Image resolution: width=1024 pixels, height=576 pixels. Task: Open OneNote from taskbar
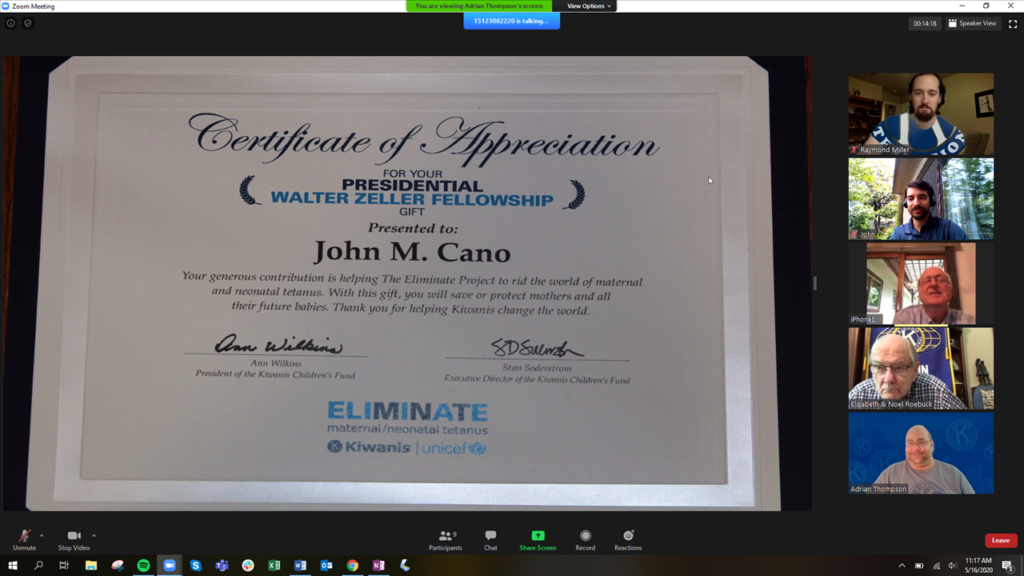[x=379, y=566]
